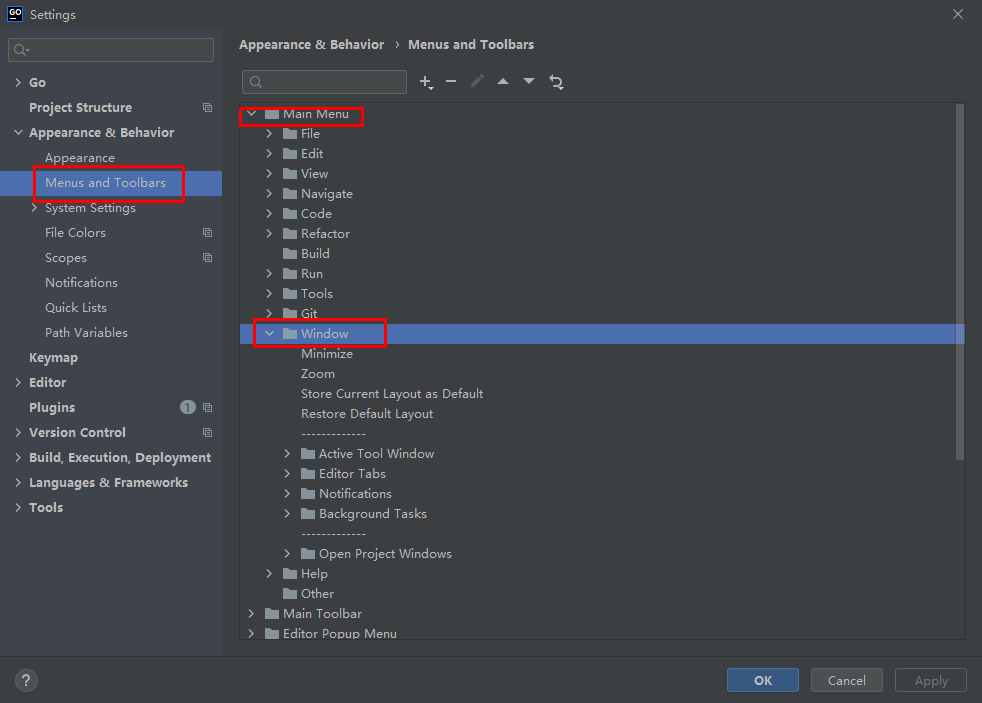
Task: Expand the Open Project Windows folder
Action: click(x=287, y=554)
